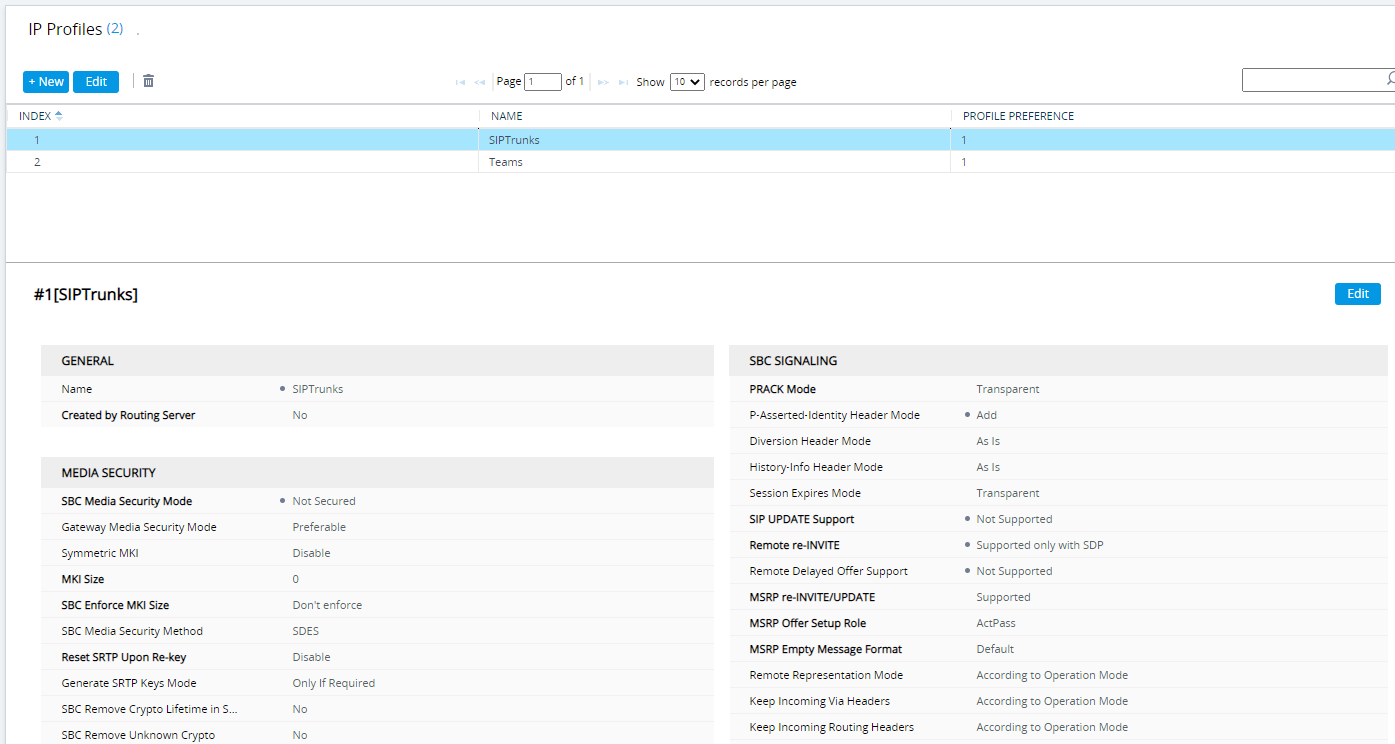Image resolution: width=1395 pixels, height=744 pixels.
Task: Click the next page navigation arrow
Action: [x=603, y=82]
